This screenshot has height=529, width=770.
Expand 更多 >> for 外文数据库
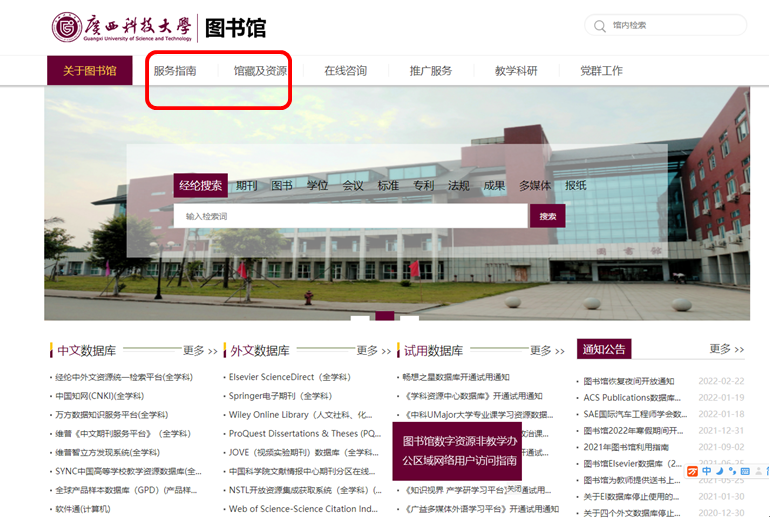373,351
